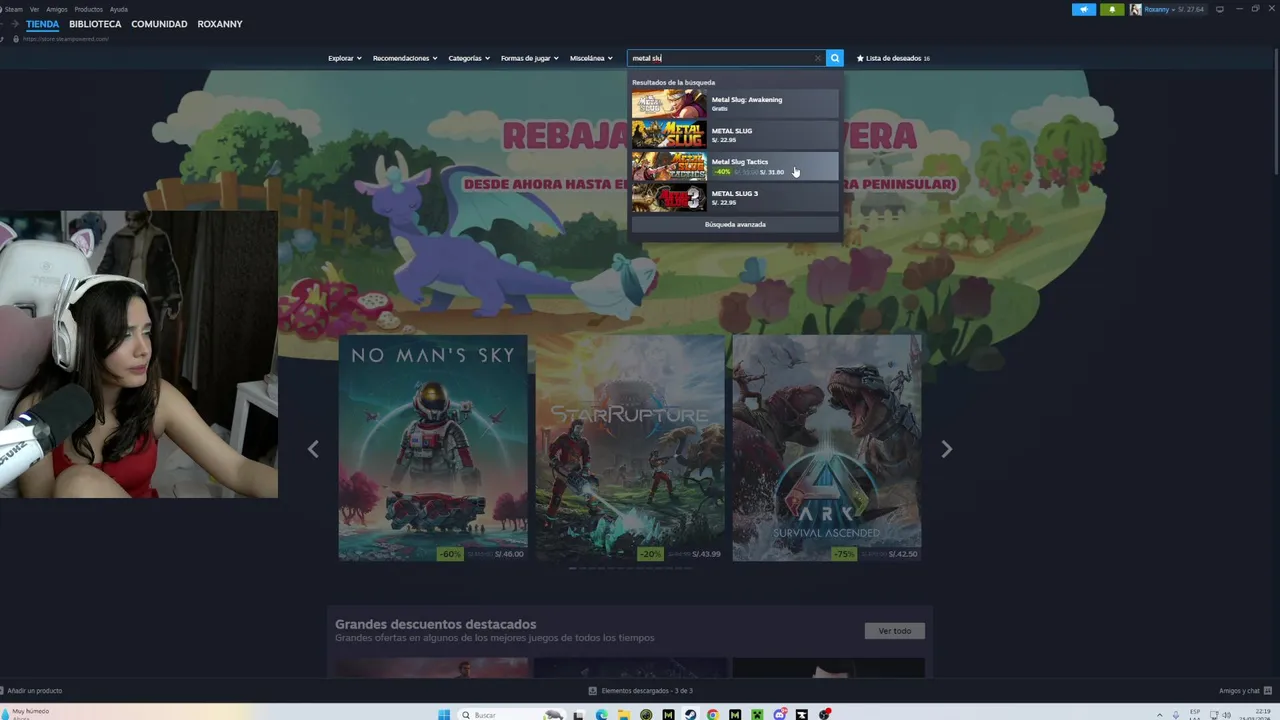Viewport: 1280px width, 720px height.
Task: Expand Formas de jugar dropdown
Action: [x=530, y=58]
